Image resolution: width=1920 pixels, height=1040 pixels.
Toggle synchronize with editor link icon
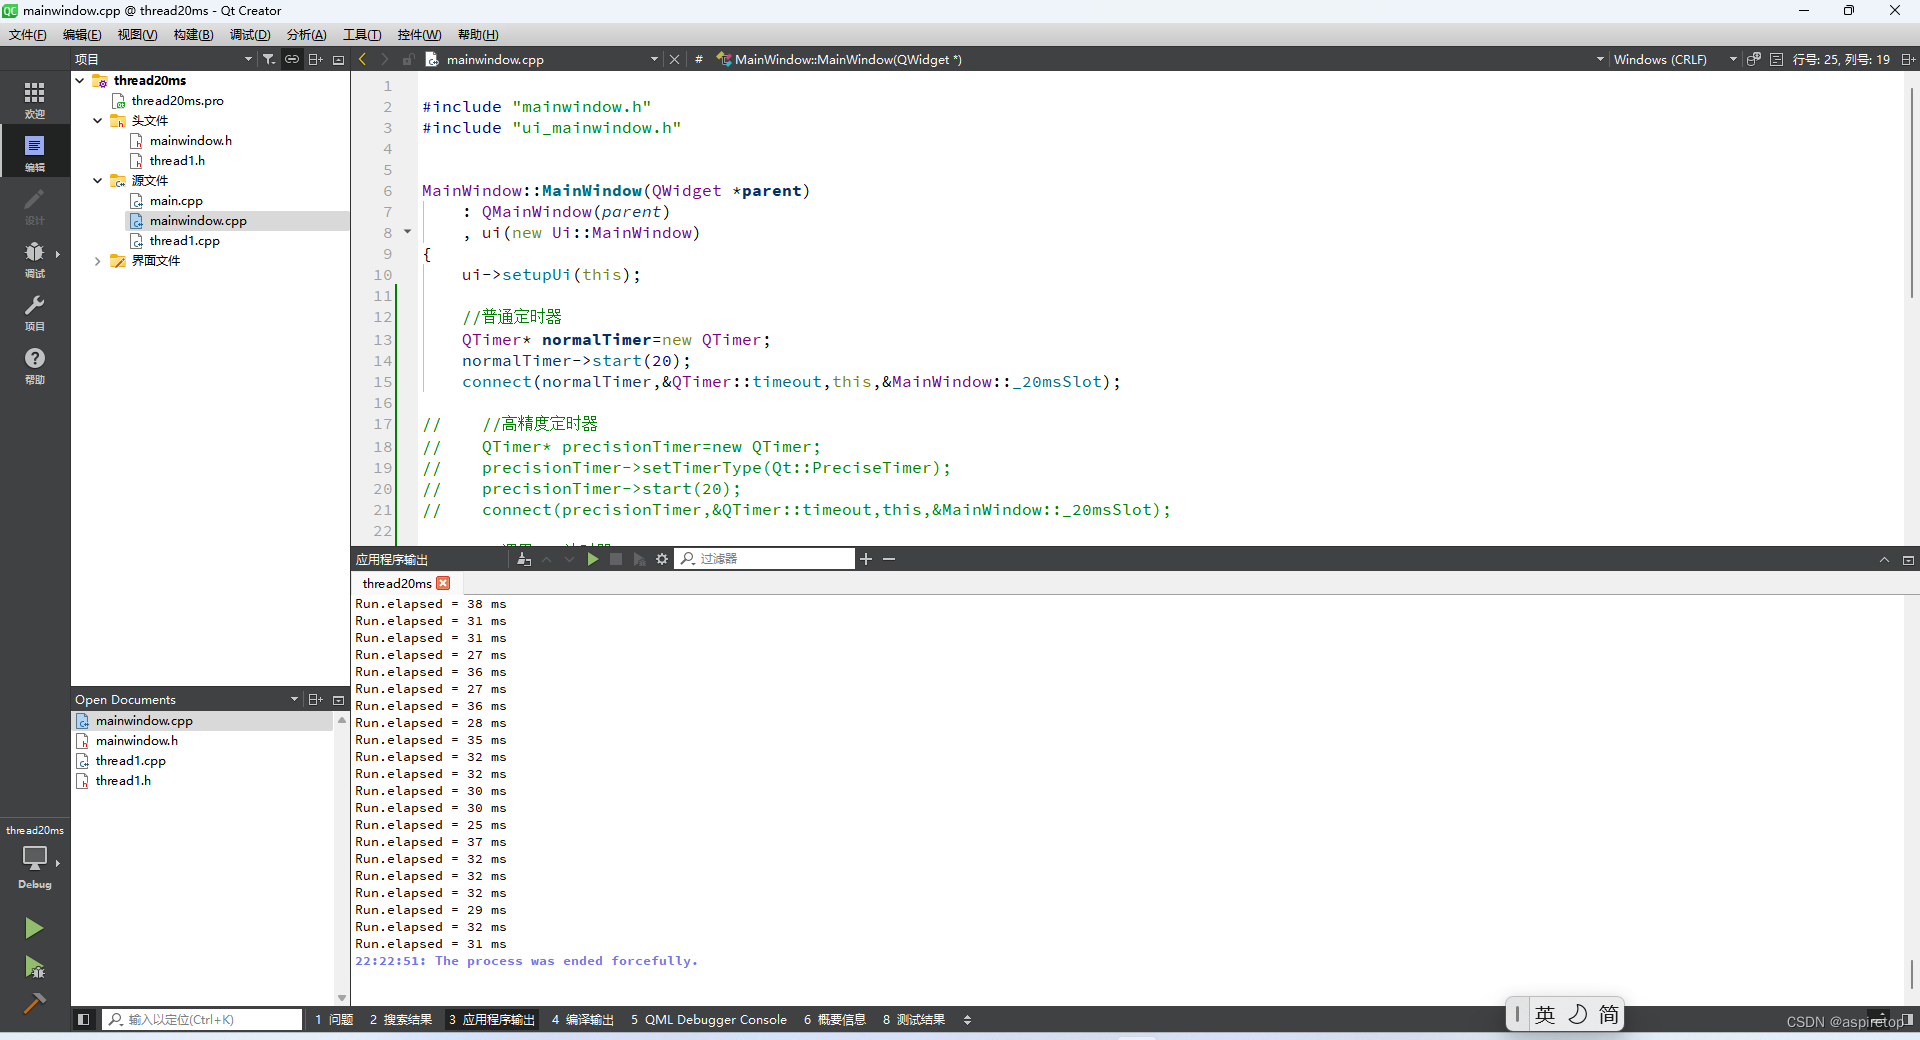(x=292, y=59)
